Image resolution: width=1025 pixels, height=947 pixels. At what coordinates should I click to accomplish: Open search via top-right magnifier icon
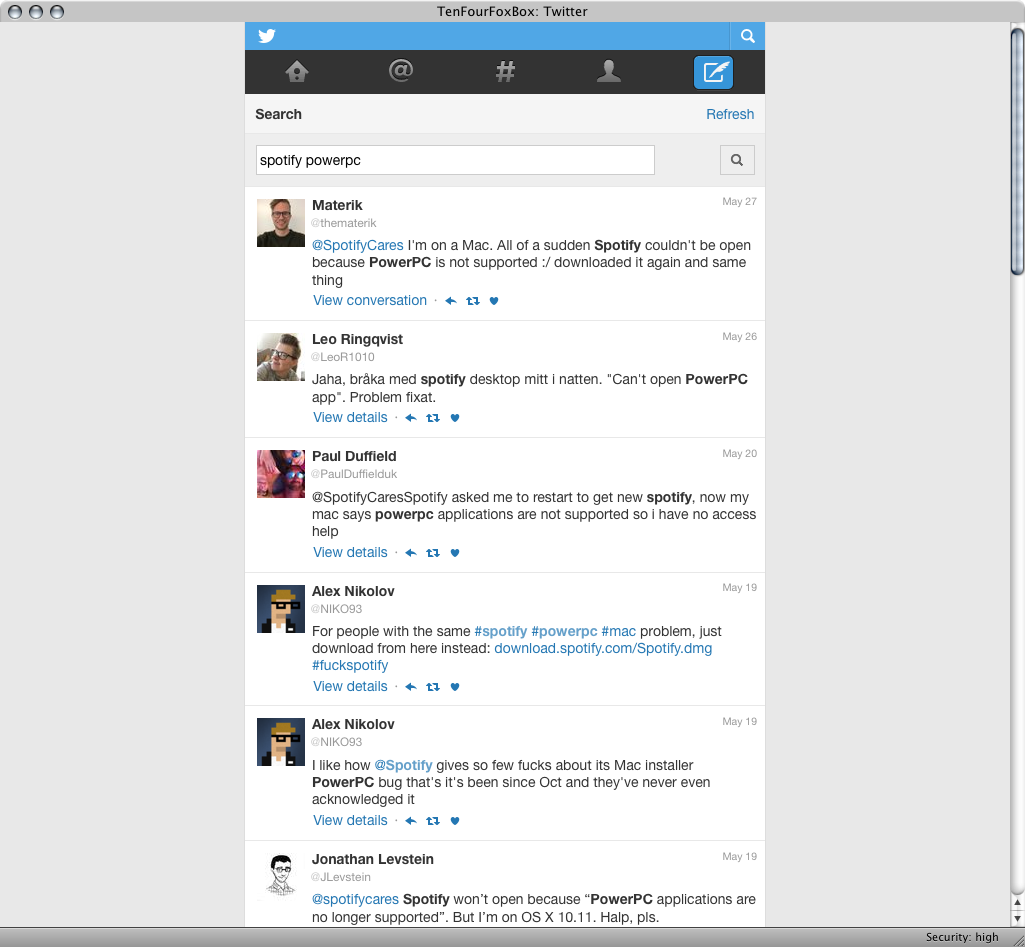pyautogui.click(x=747, y=36)
